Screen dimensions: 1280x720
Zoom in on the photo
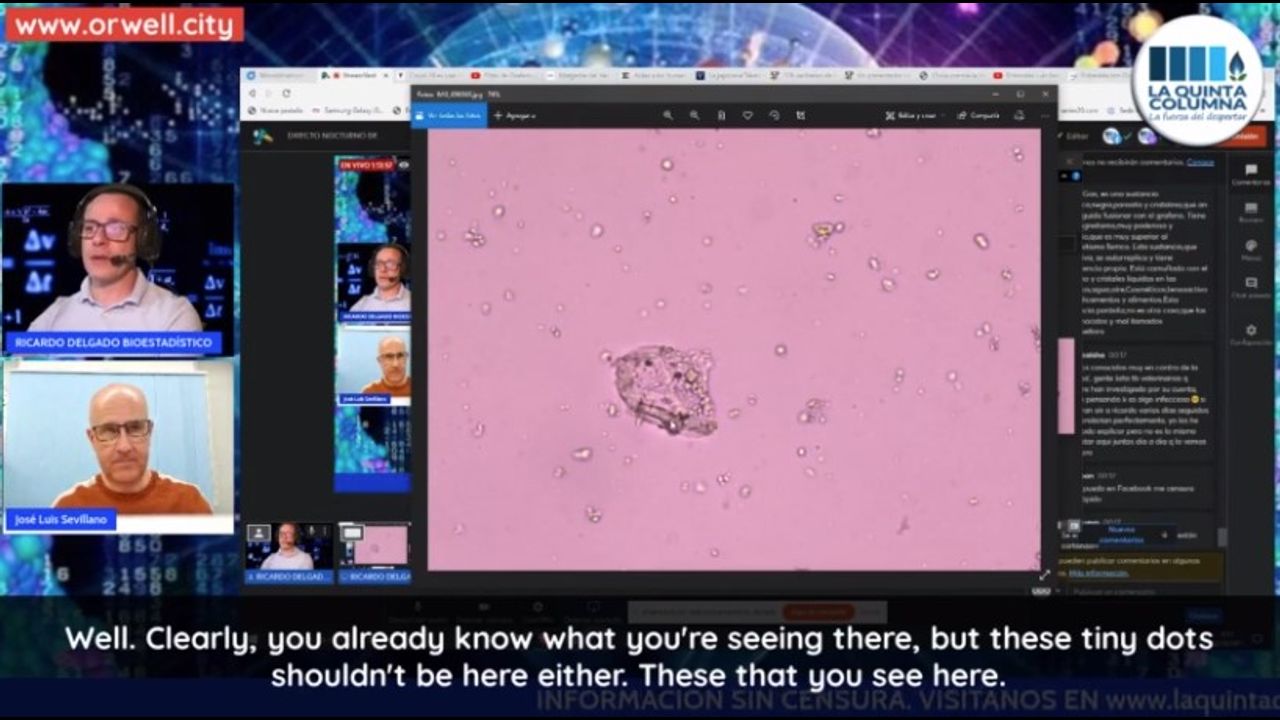click(x=668, y=116)
